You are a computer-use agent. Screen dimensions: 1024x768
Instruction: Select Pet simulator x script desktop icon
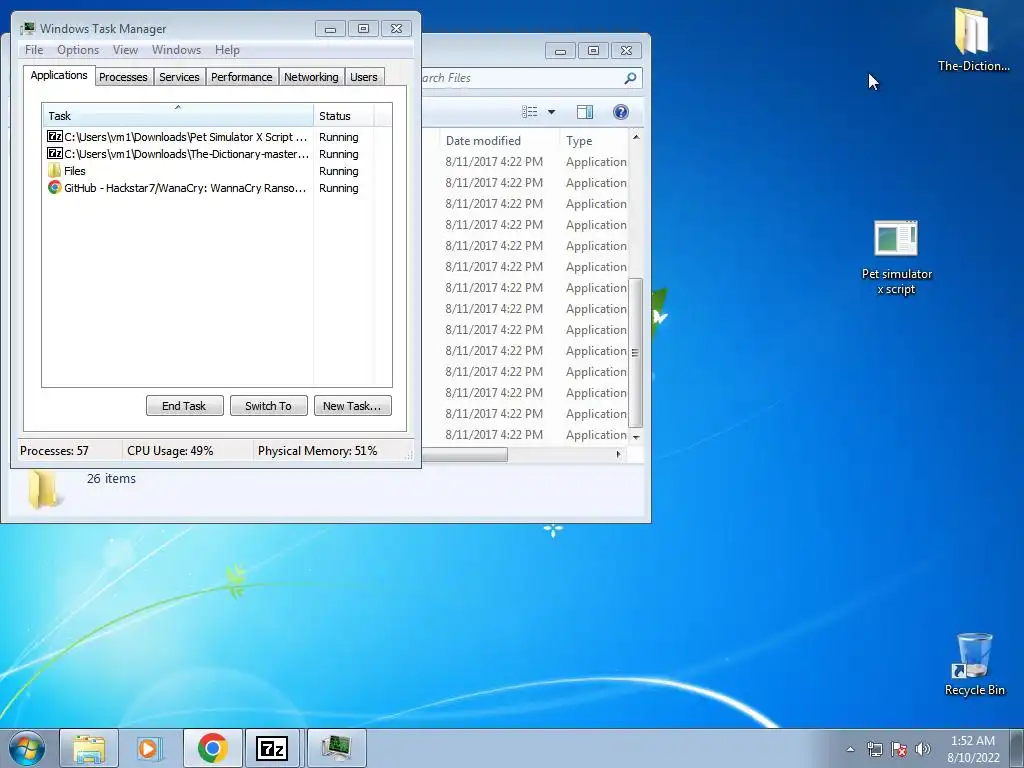896,258
